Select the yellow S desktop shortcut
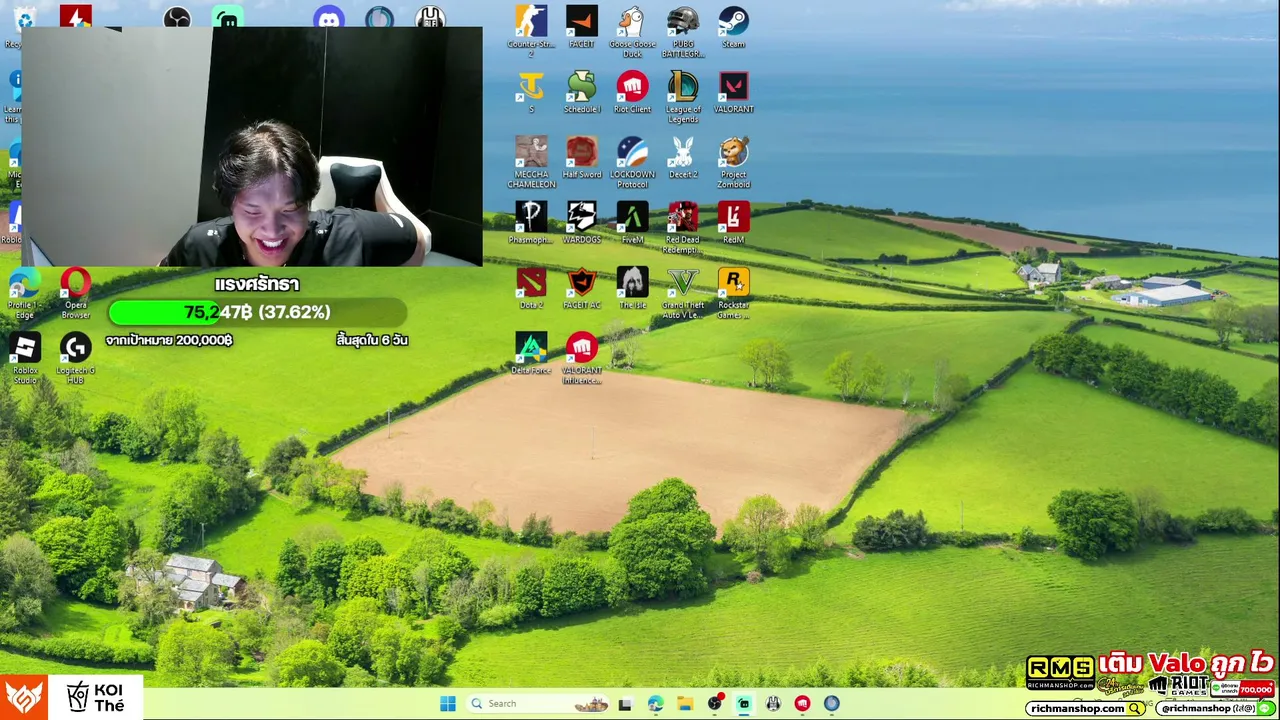1280x720 pixels. click(x=531, y=91)
